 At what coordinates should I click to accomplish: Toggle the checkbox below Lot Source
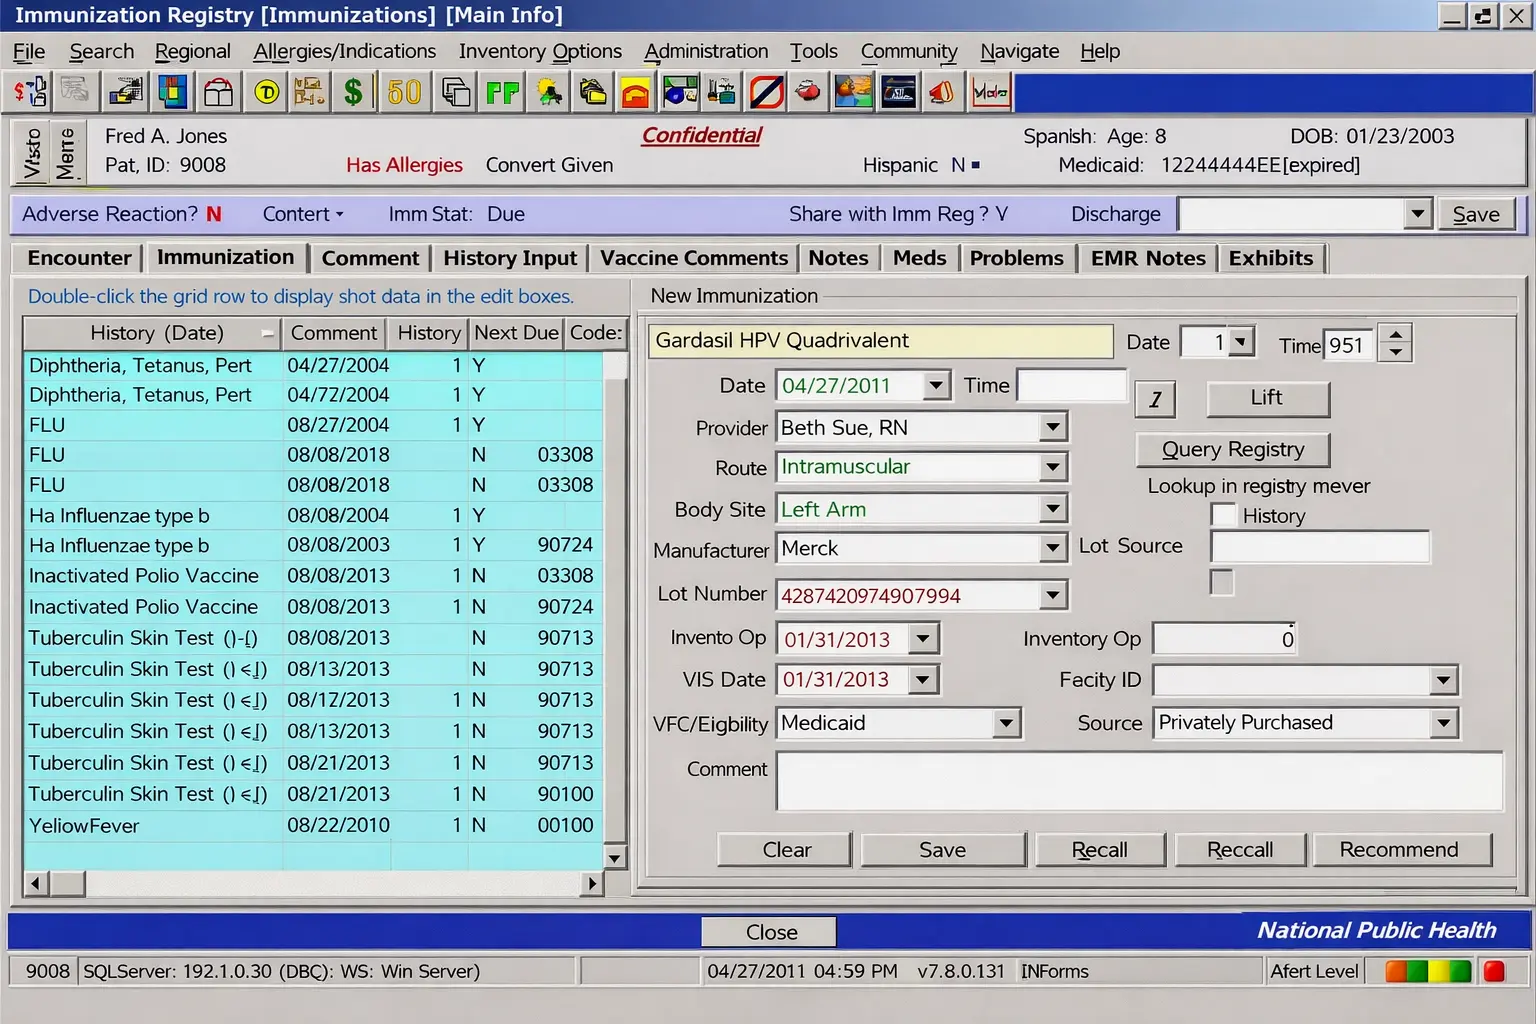point(1222,582)
